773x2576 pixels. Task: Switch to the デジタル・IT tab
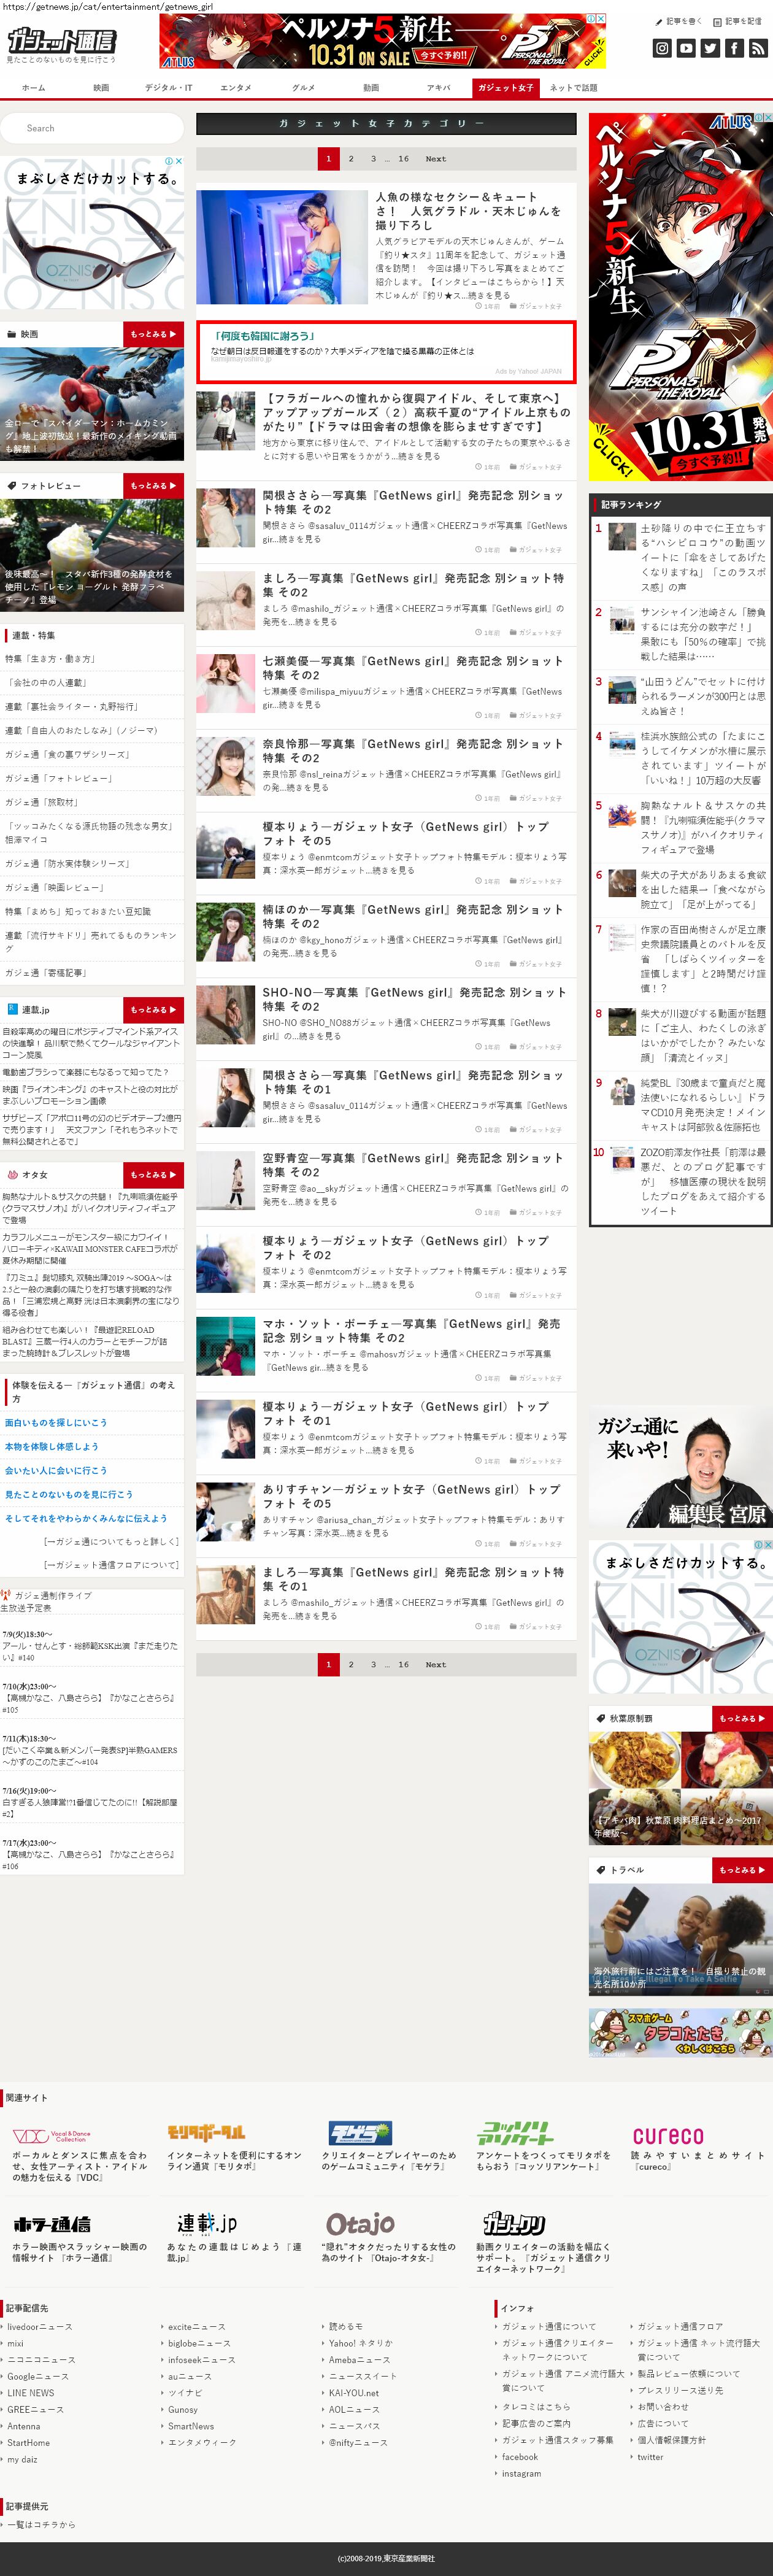168,88
